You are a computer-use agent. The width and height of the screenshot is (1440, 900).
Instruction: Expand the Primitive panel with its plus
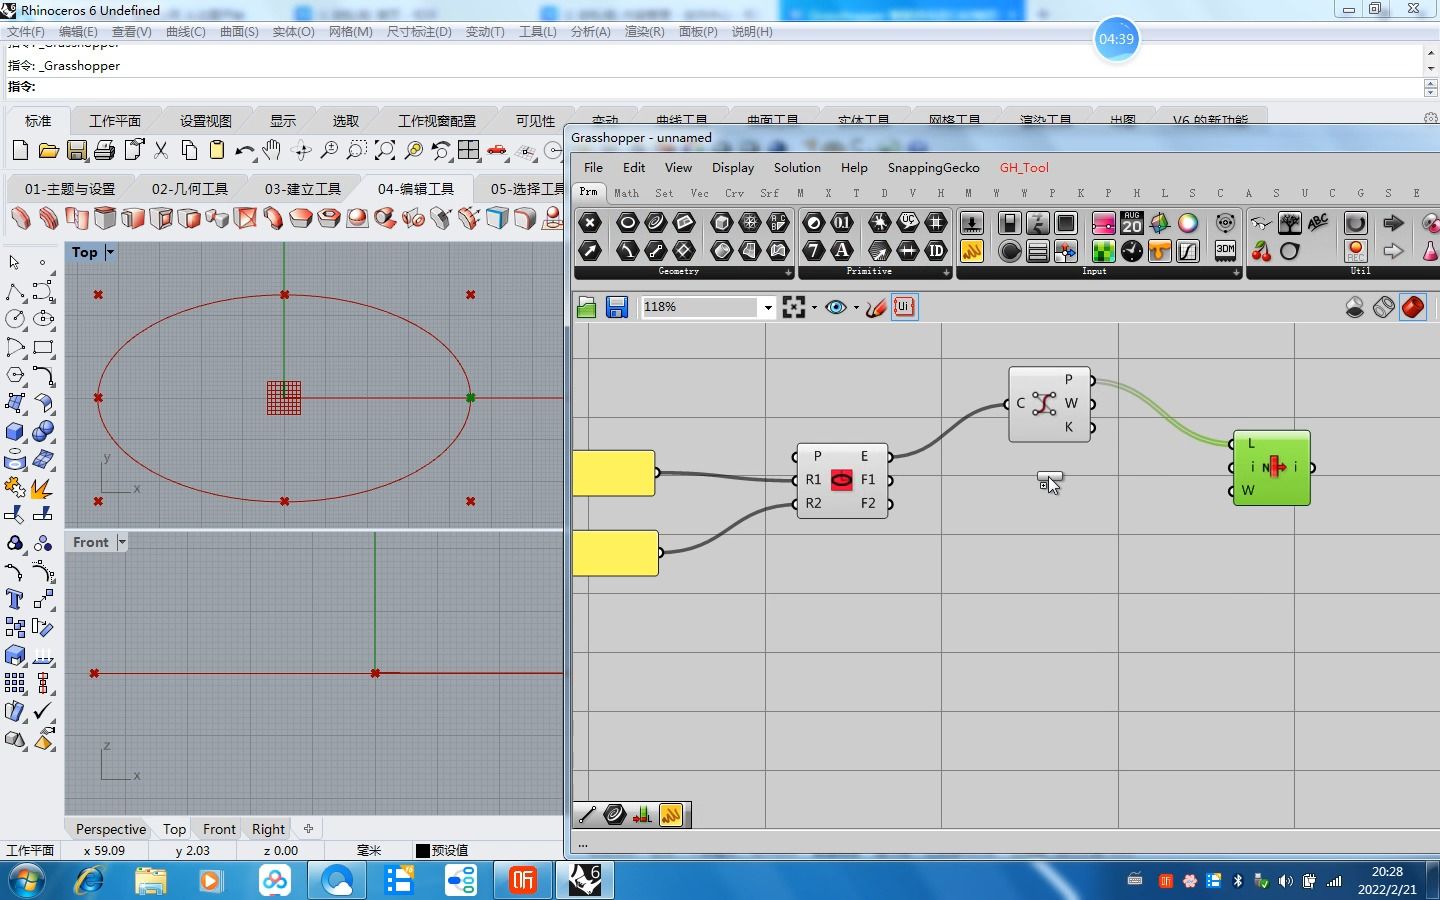click(x=946, y=272)
